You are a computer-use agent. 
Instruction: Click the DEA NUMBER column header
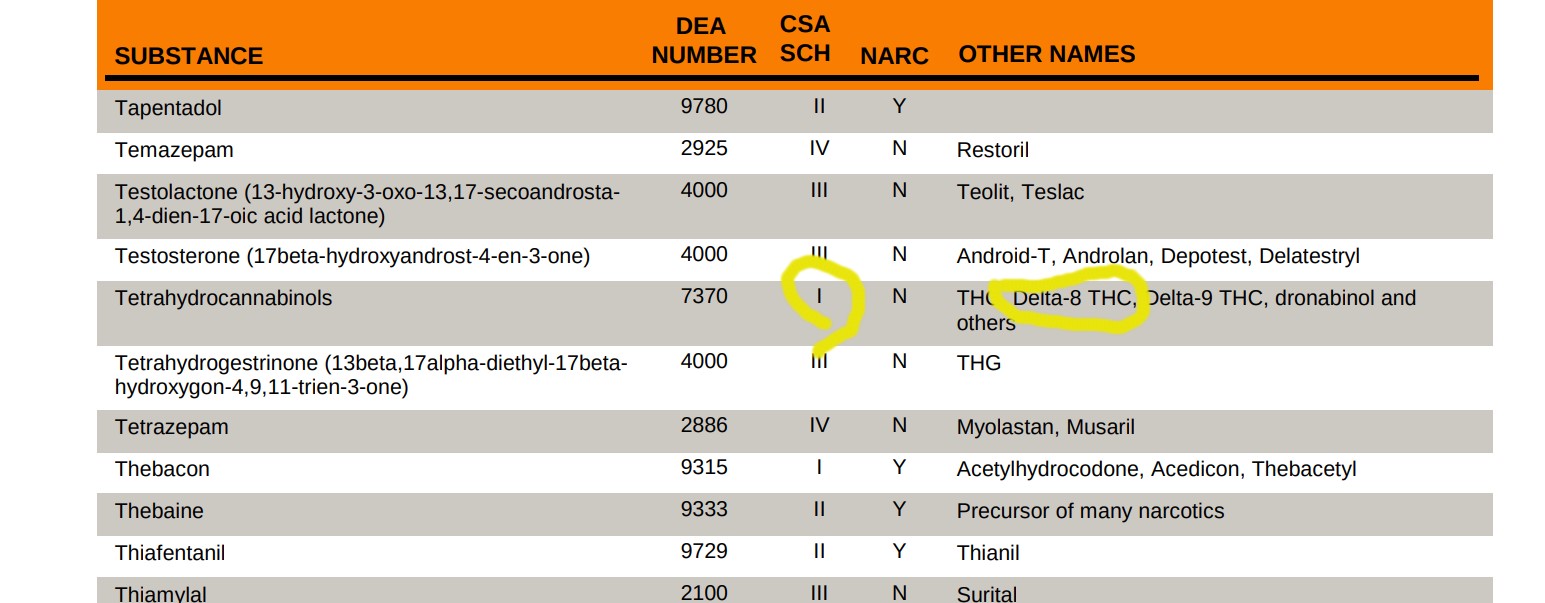[704, 41]
